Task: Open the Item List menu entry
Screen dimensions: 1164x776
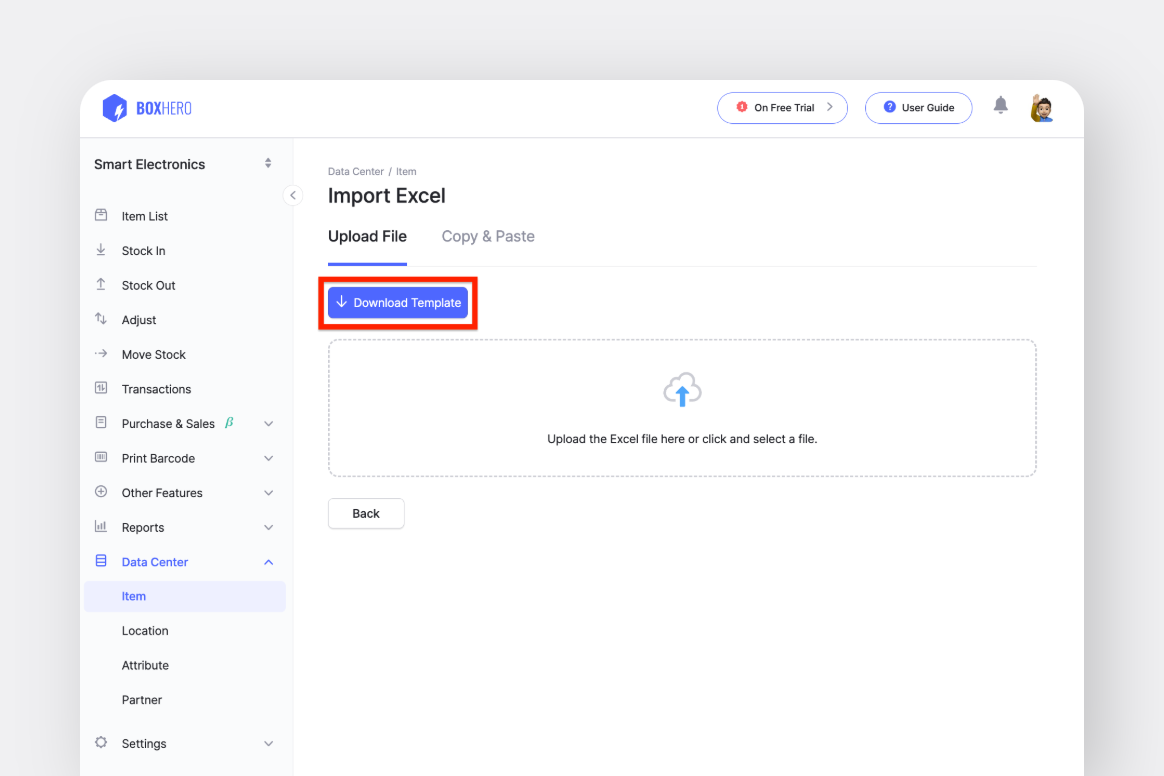Action: (143, 216)
